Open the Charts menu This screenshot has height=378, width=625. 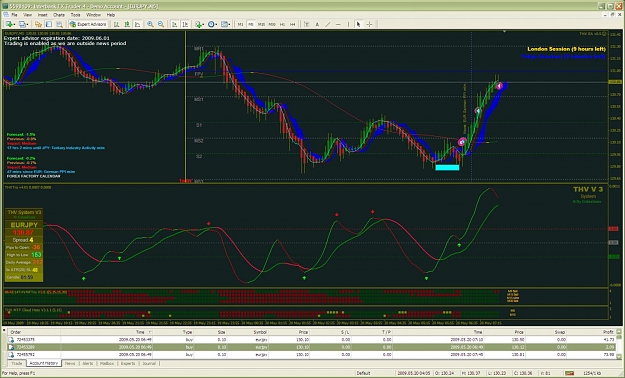click(59, 15)
